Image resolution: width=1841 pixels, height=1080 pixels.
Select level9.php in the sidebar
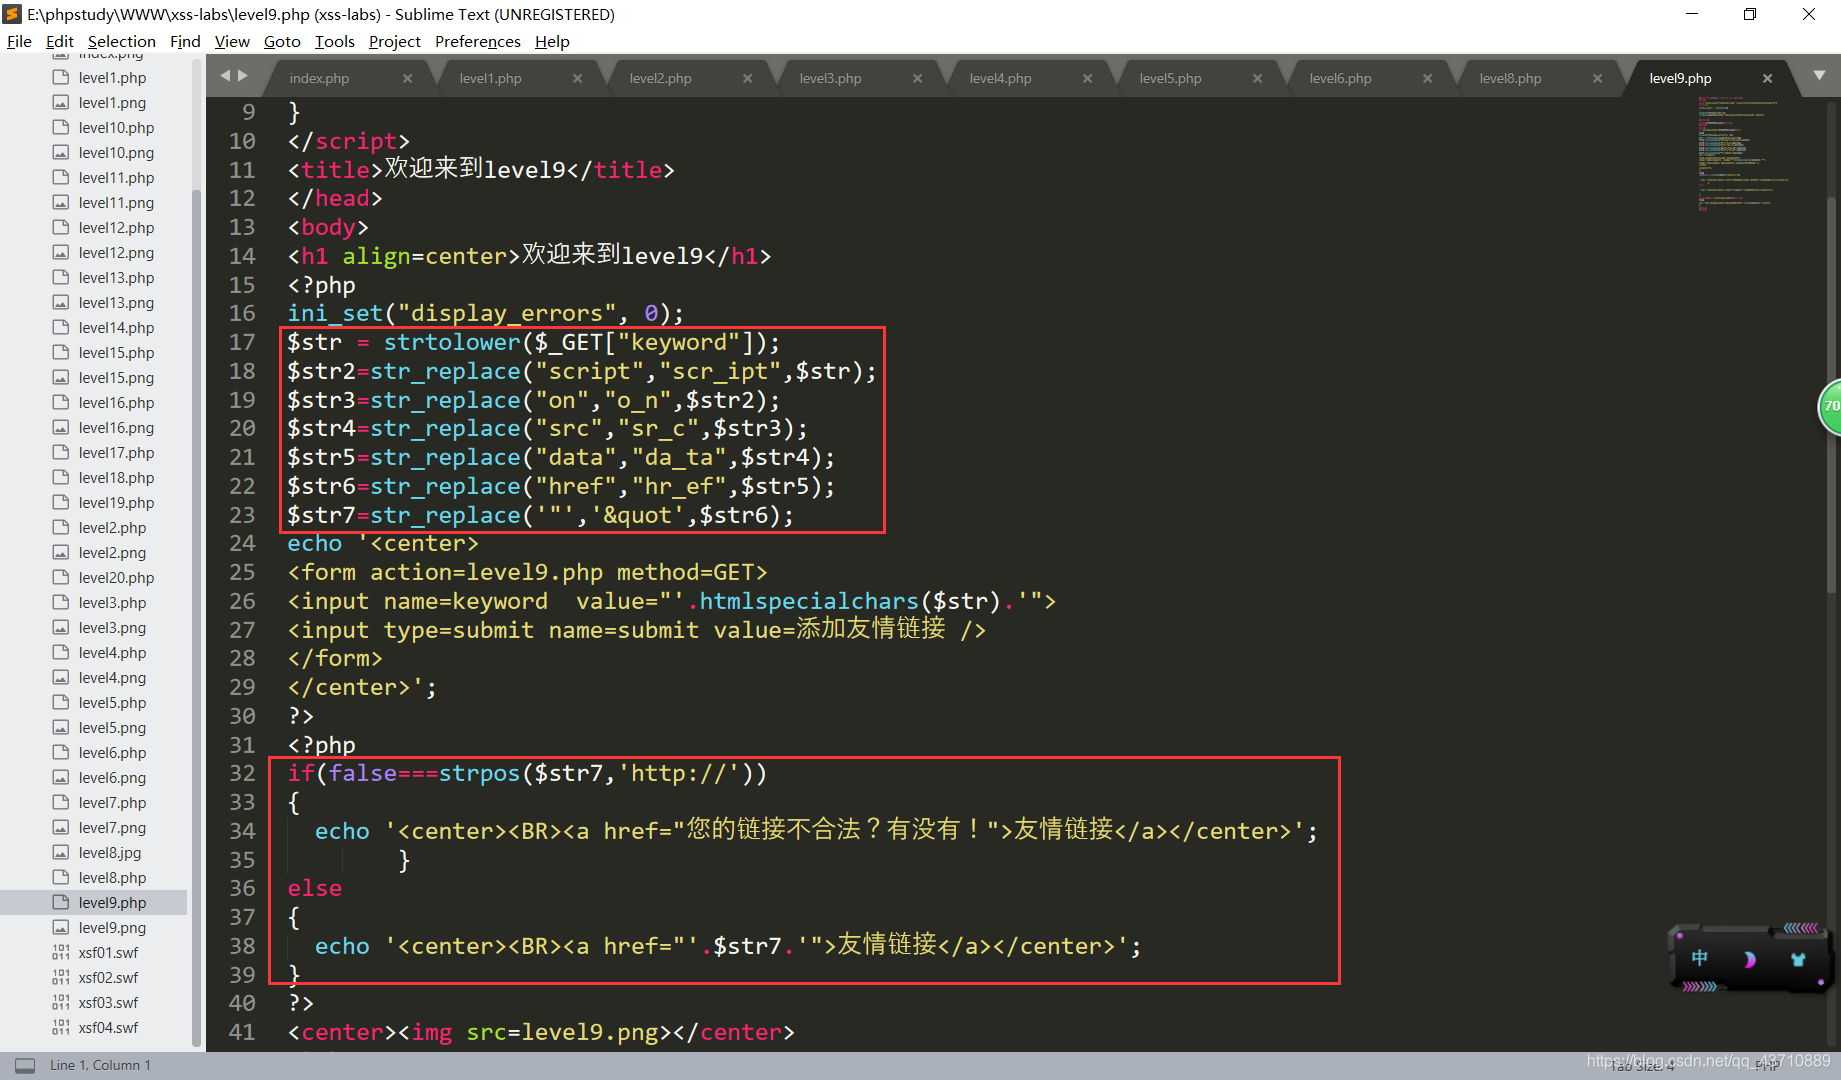112,902
